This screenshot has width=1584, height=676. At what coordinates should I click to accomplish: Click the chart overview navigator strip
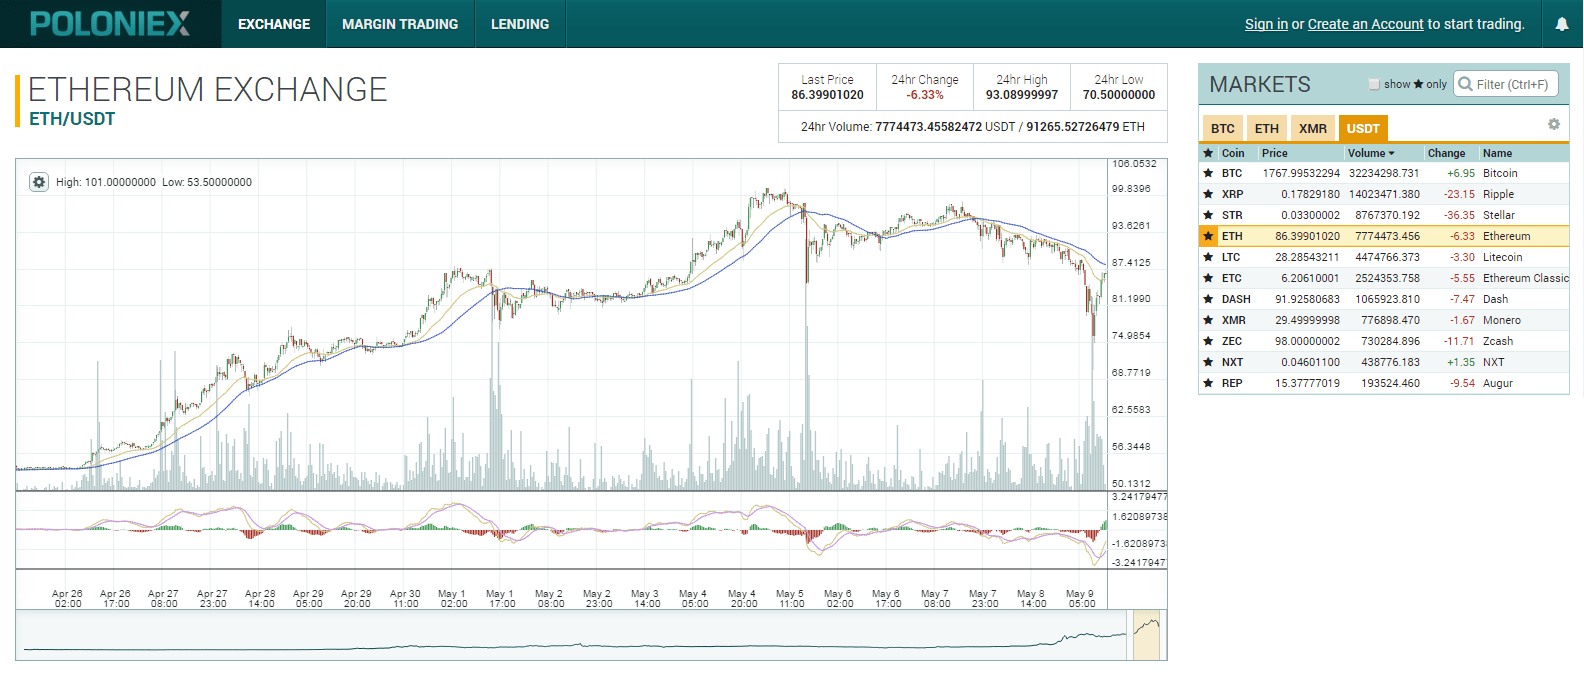pos(591,635)
